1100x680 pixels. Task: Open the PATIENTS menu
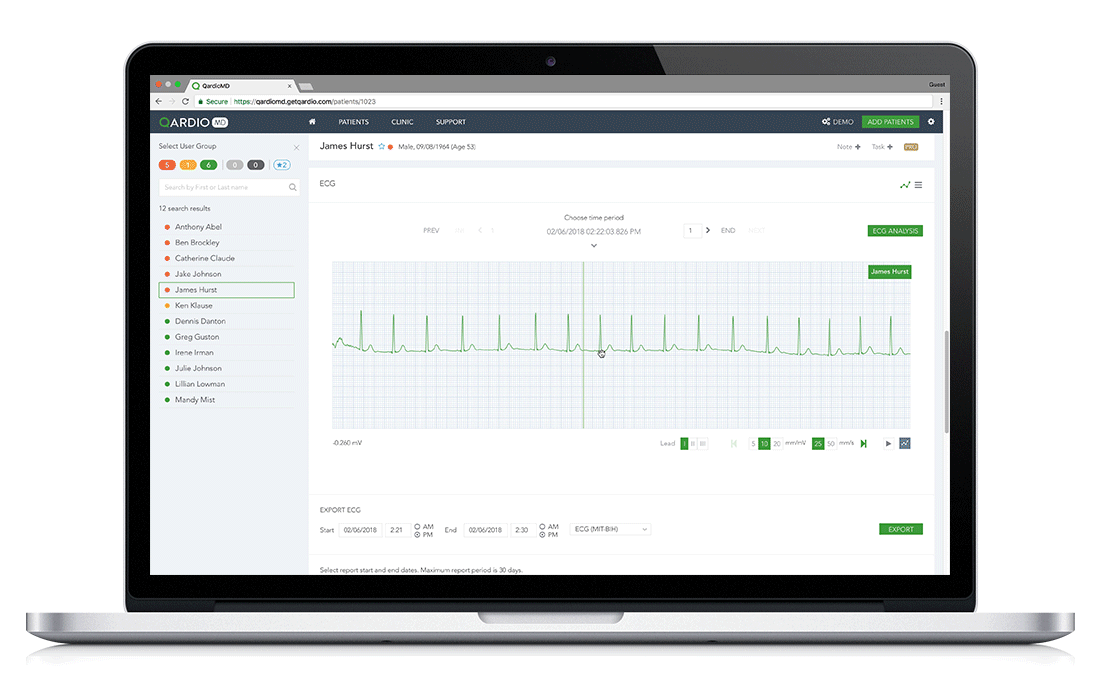[354, 121]
